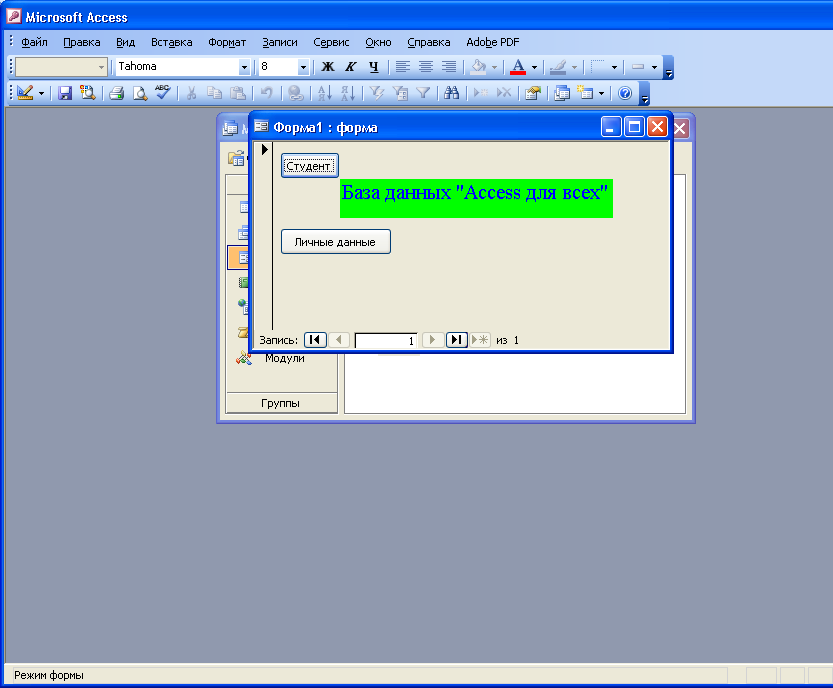Click the record number field
Screen dimensions: 833x688
coord(386,340)
